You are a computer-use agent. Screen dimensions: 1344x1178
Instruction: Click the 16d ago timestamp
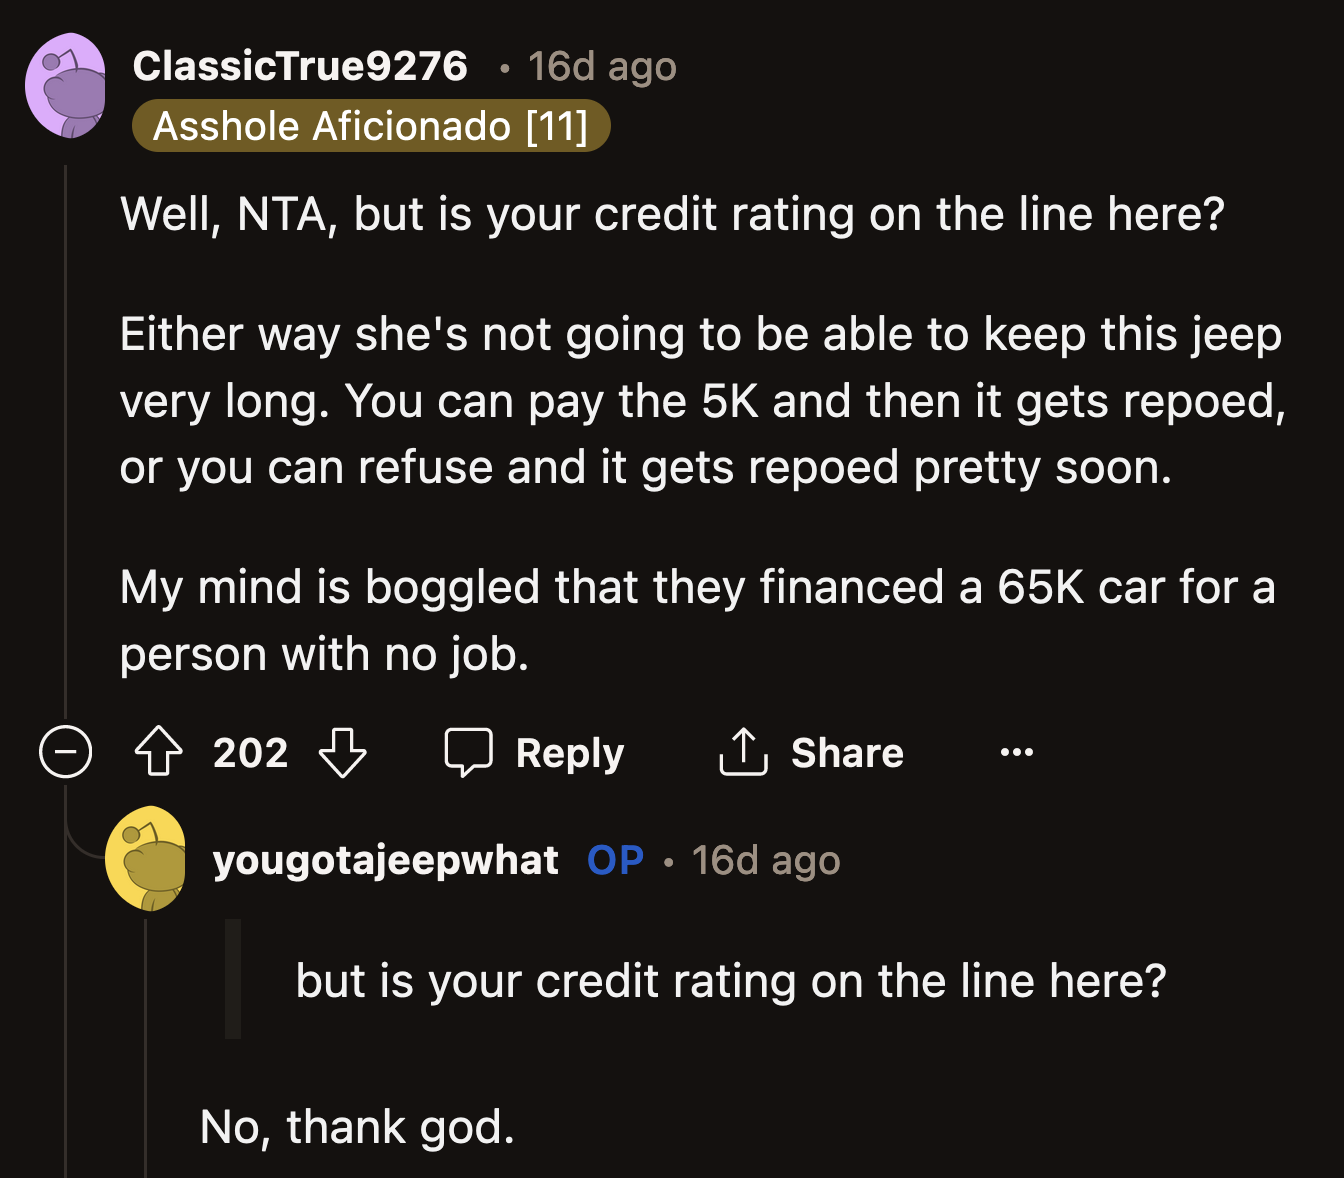[x=601, y=66]
